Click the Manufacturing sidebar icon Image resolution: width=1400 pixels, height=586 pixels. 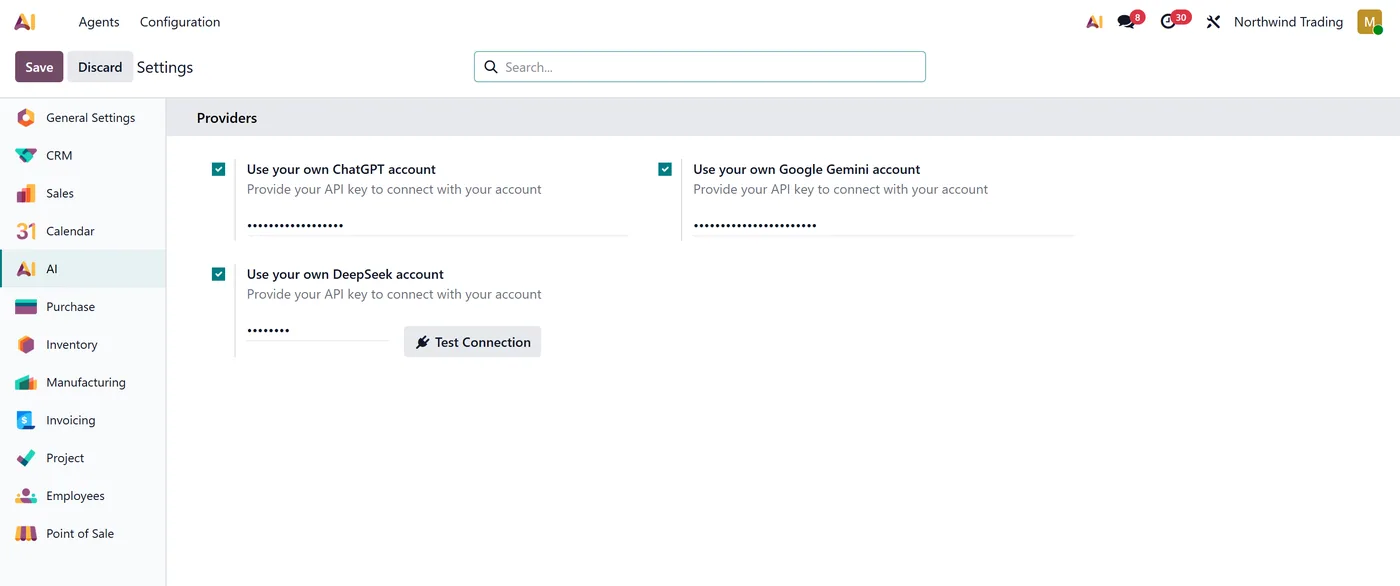pos(26,382)
